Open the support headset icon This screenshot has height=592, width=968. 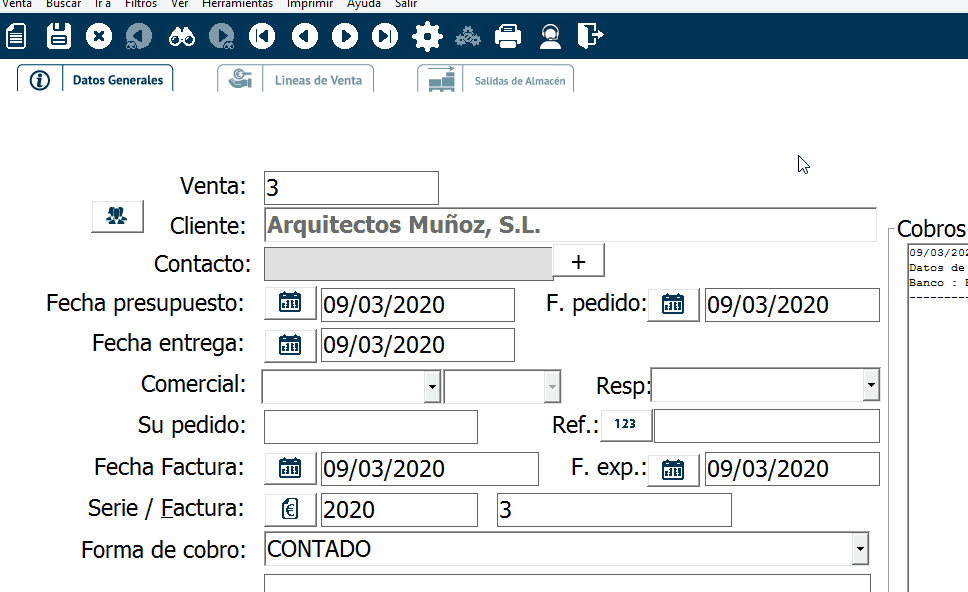[549, 37]
